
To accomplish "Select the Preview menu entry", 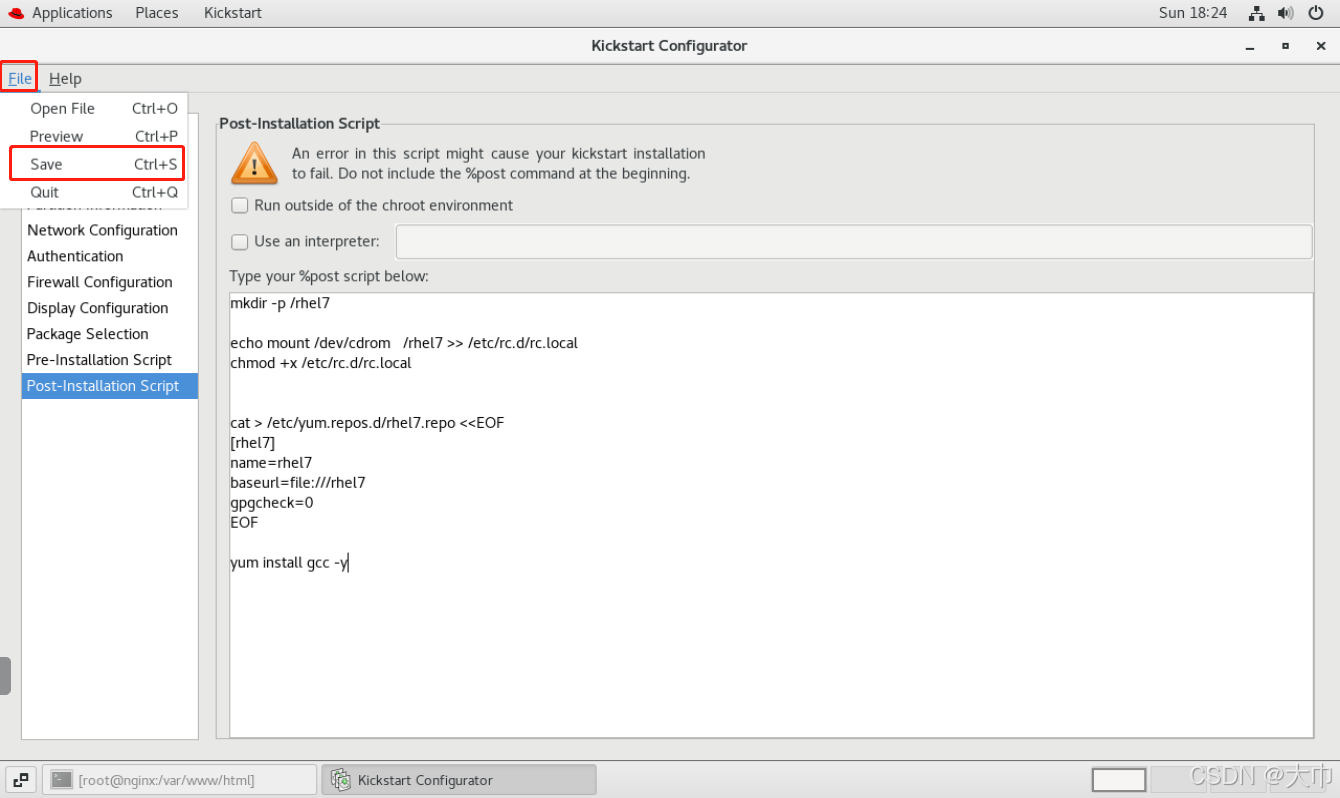I will tap(94, 136).
